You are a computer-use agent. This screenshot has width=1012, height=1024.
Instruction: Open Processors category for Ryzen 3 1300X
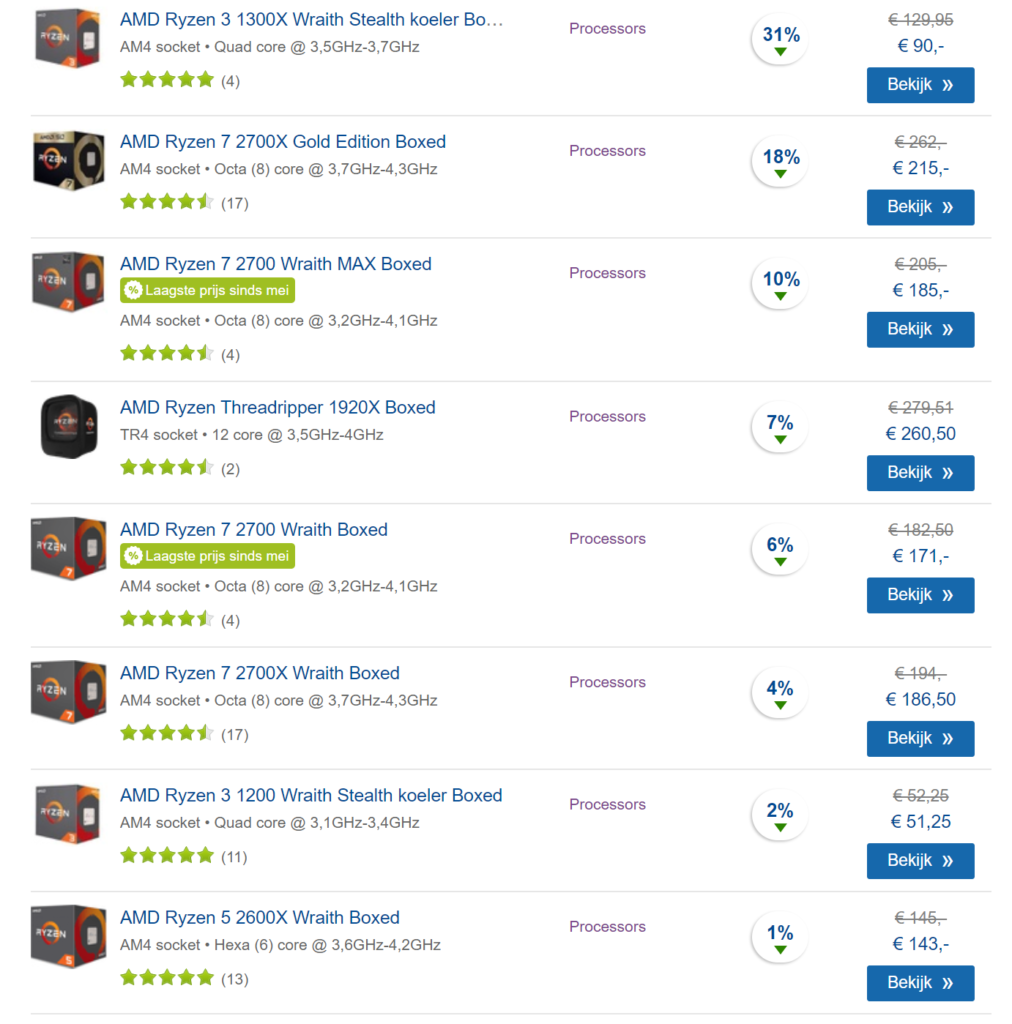(x=607, y=29)
